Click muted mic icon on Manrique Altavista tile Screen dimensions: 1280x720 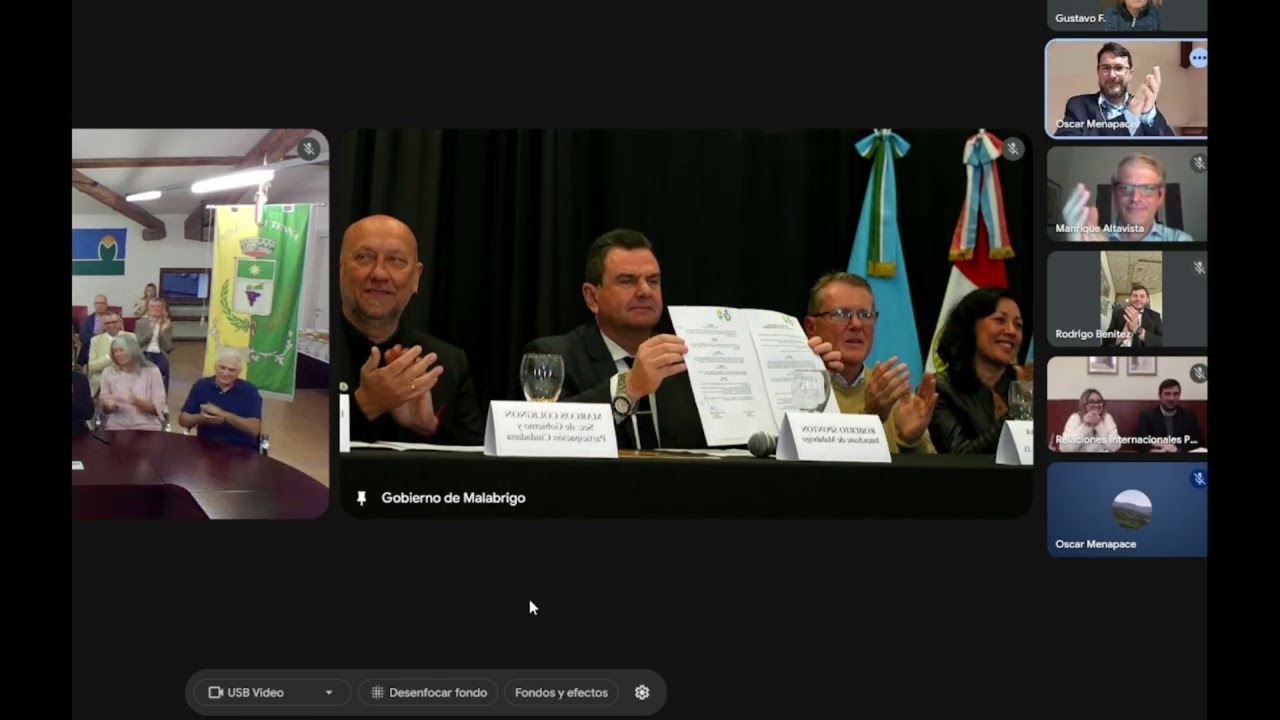[x=1198, y=163]
